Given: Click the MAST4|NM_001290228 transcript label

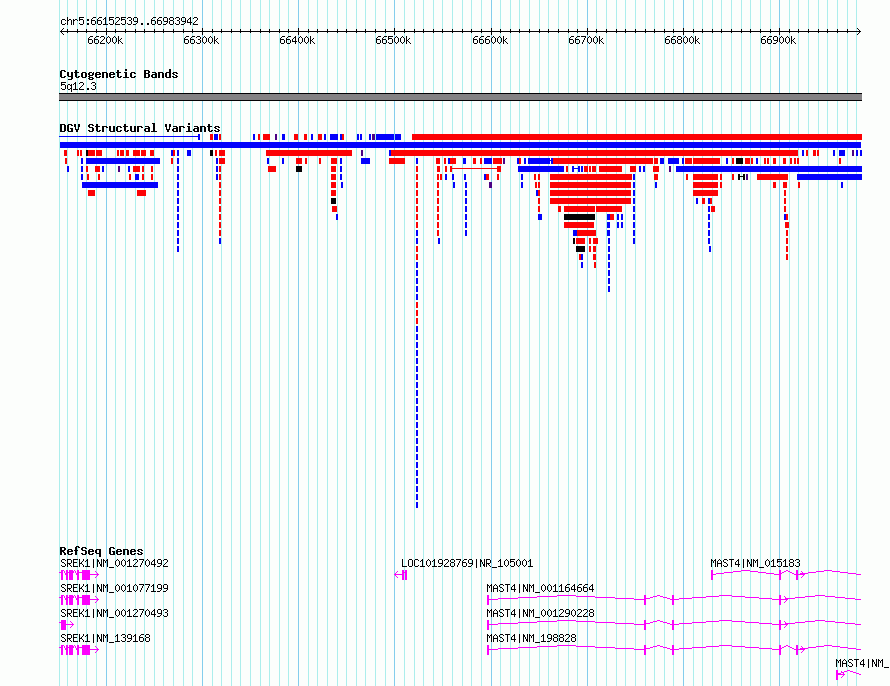Looking at the screenshot, I should click(540, 613).
